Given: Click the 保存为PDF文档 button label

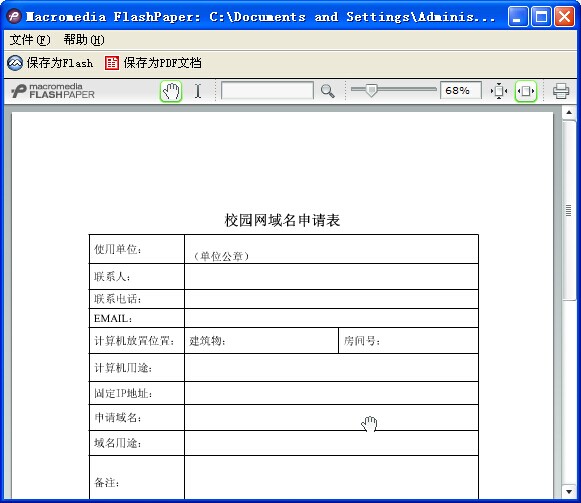Looking at the screenshot, I should coord(162,63).
